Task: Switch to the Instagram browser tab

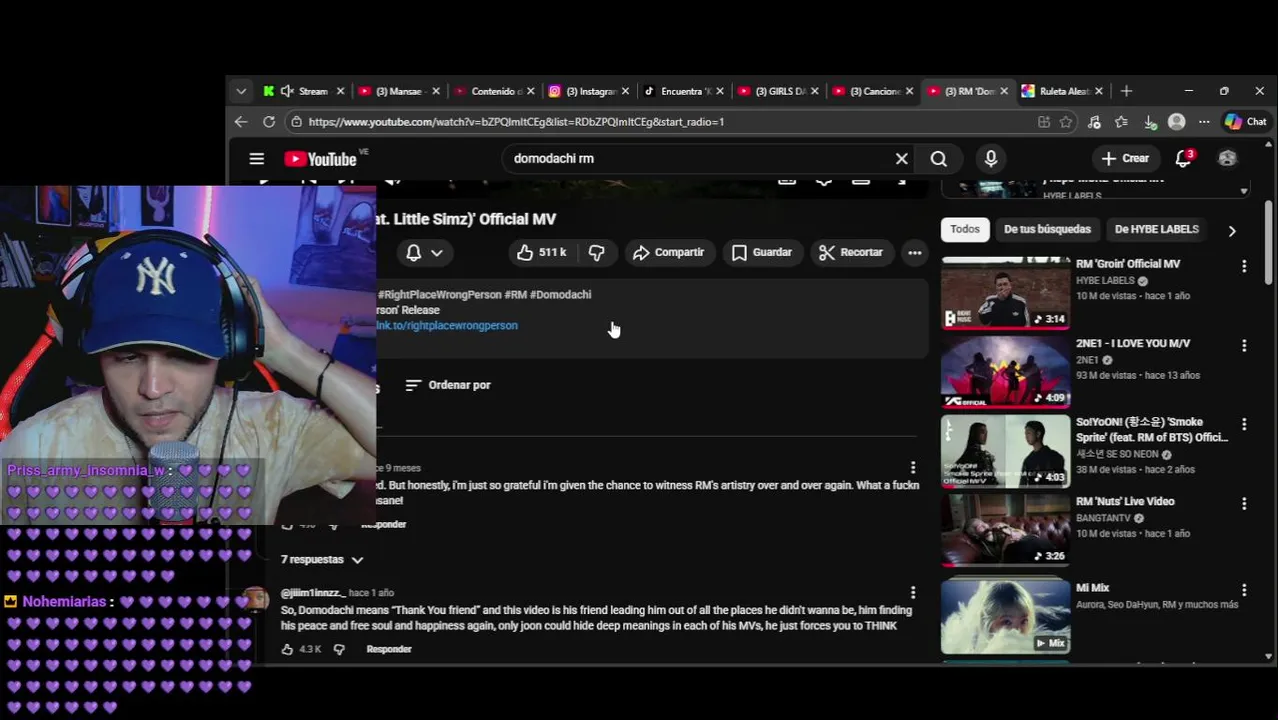Action: point(589,91)
